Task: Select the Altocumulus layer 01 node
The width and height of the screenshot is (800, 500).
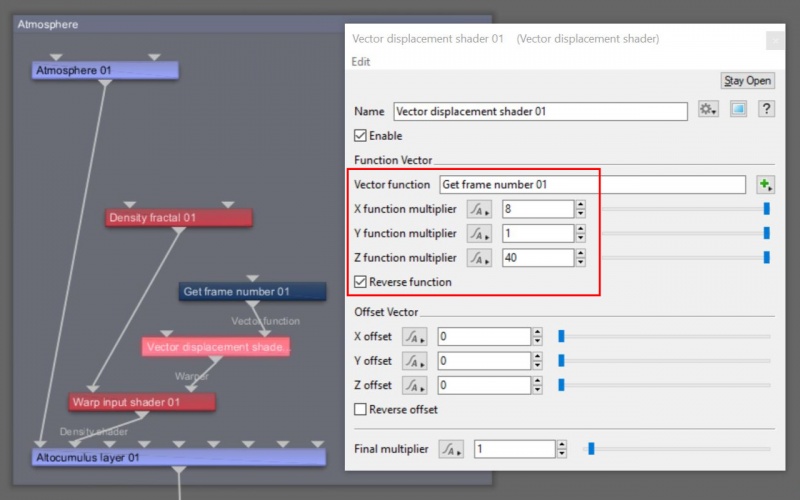Action: (x=179, y=457)
